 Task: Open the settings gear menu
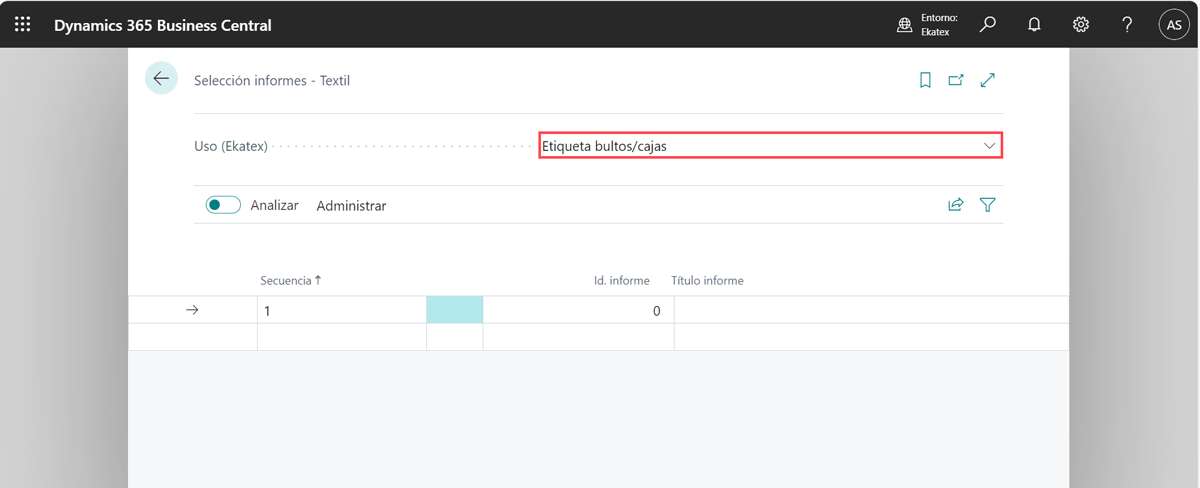pos(1081,24)
